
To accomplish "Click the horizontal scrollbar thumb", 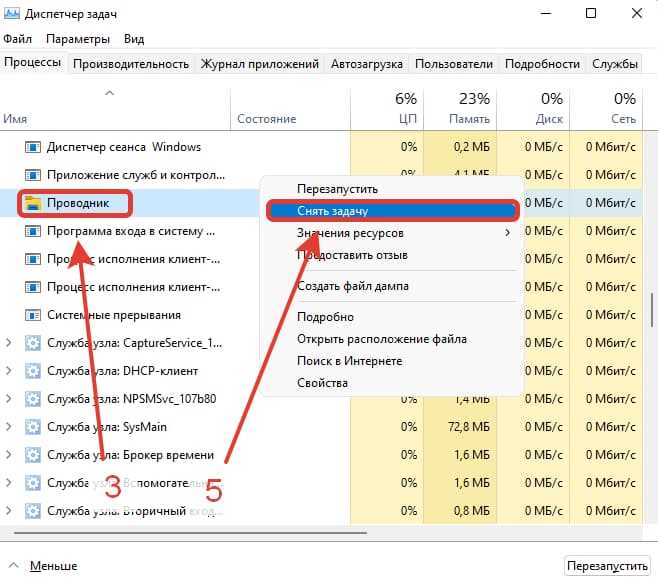I will pos(191,533).
